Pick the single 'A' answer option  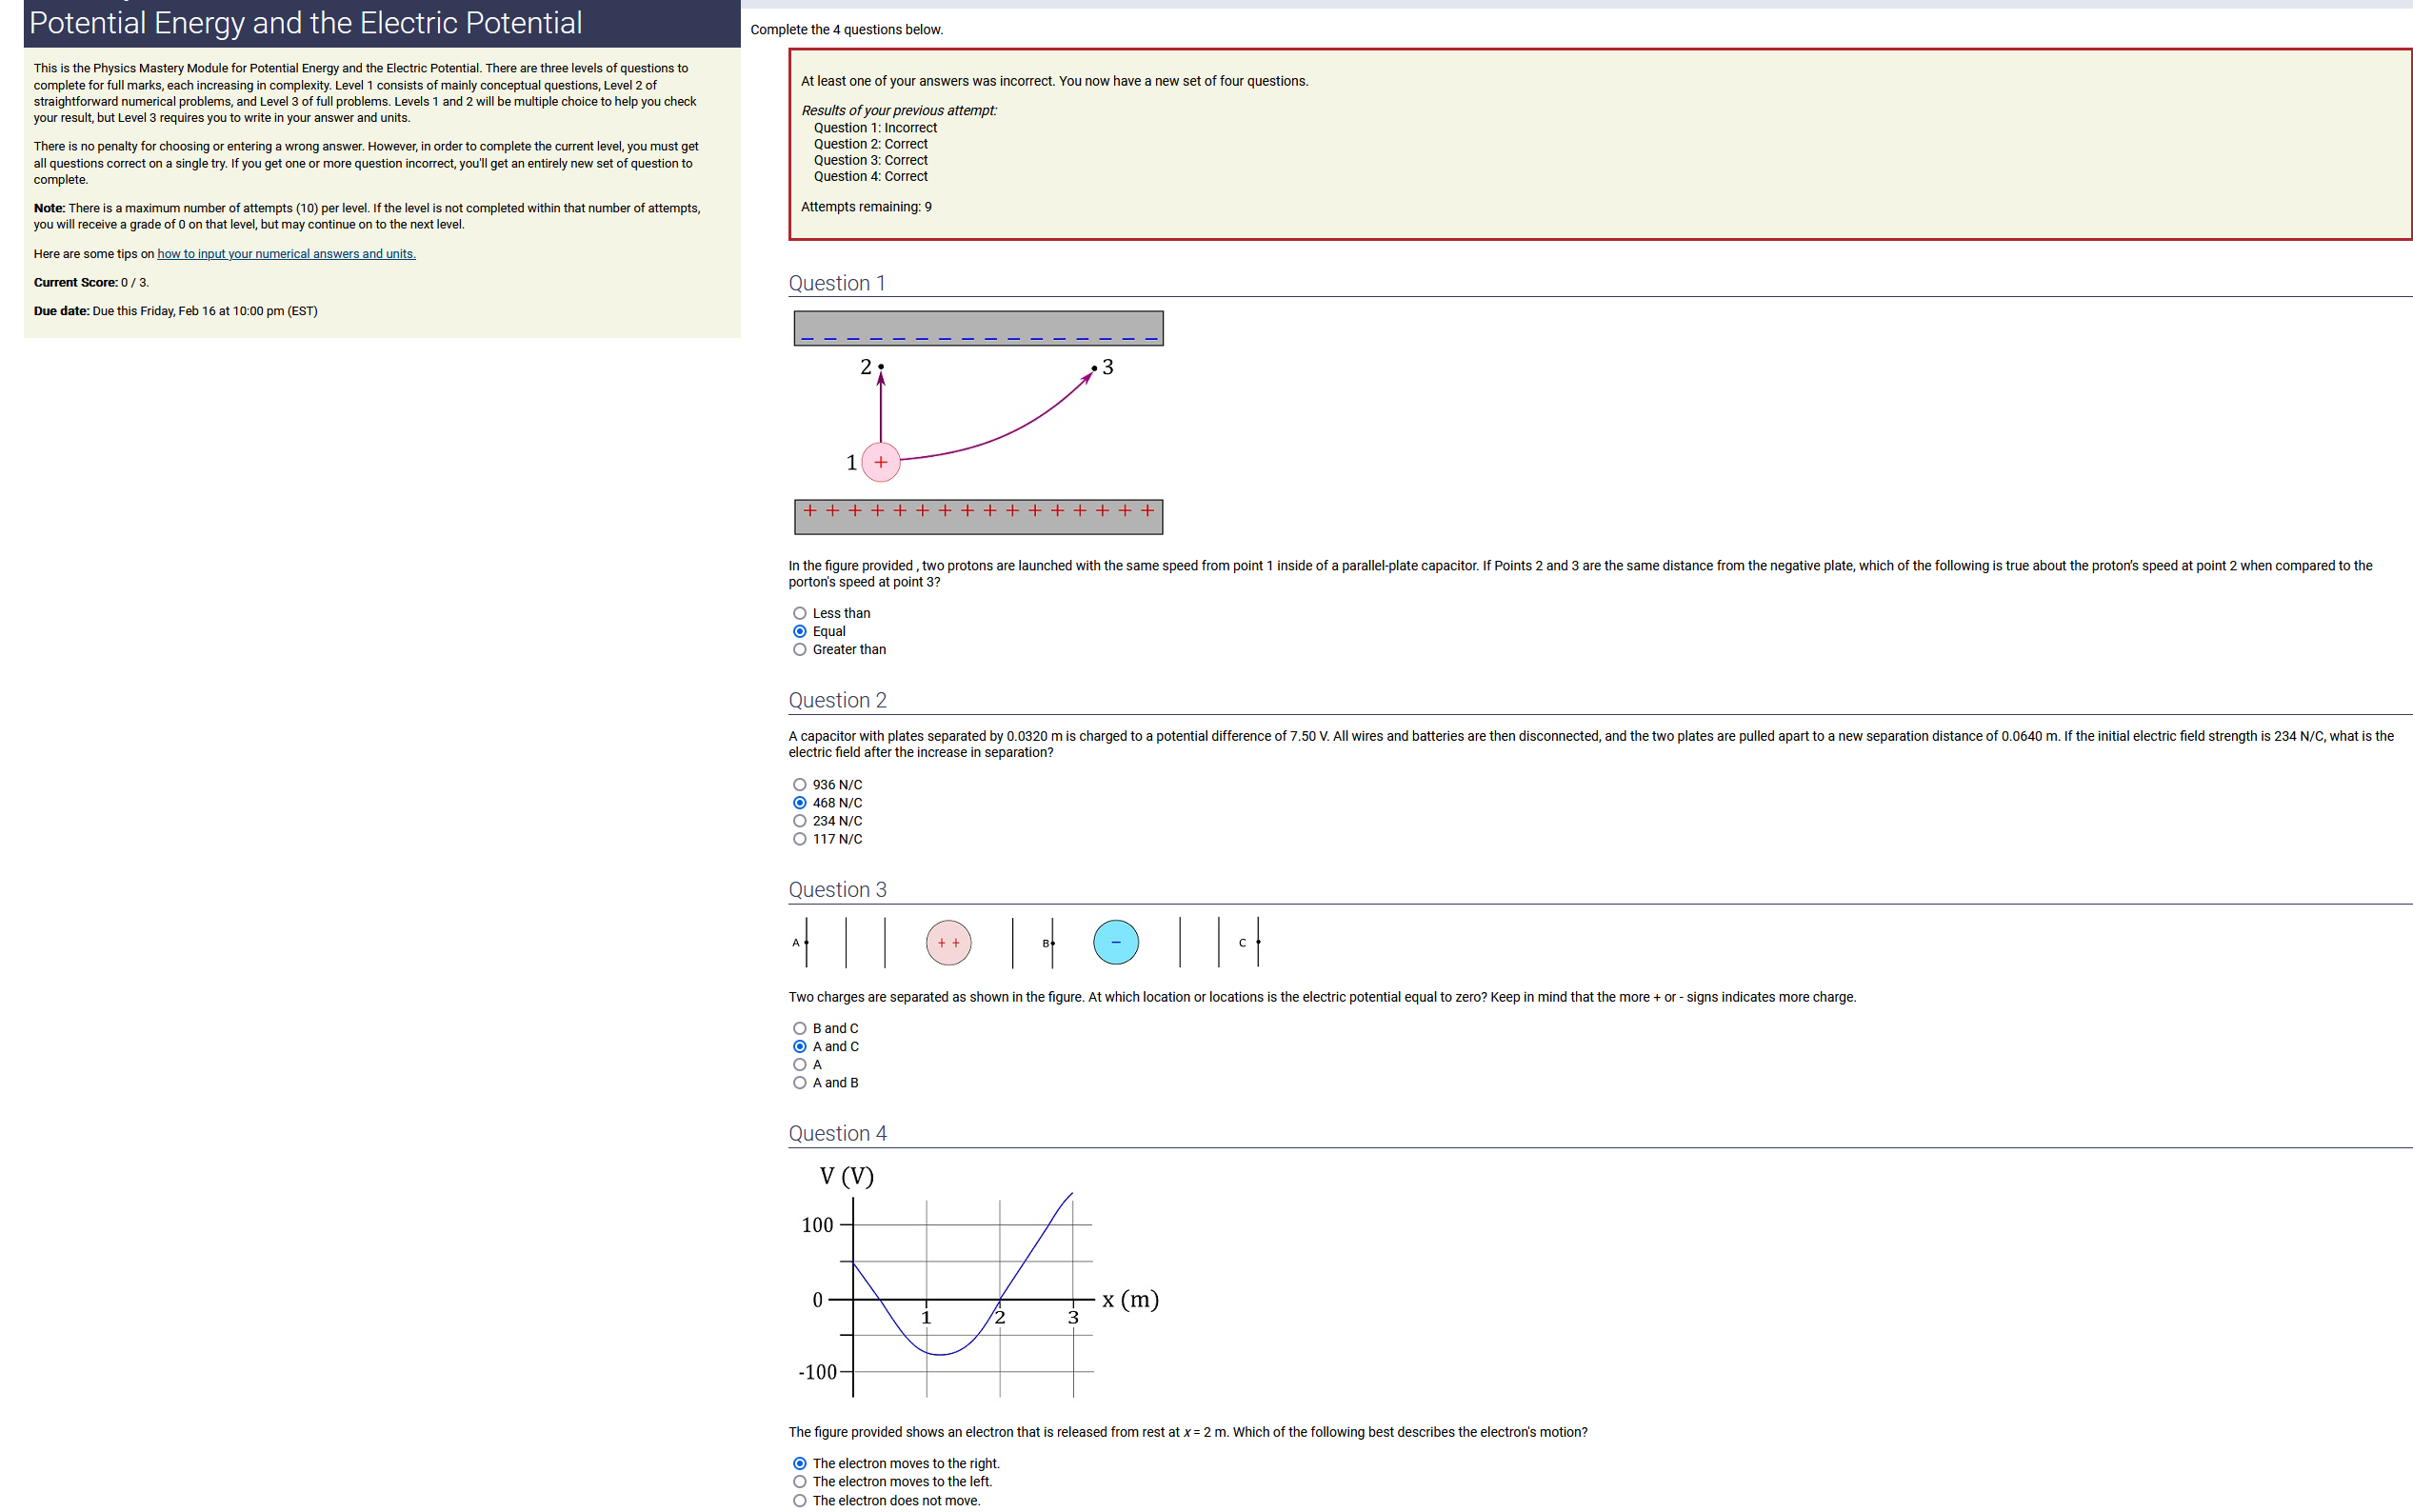[x=799, y=1064]
